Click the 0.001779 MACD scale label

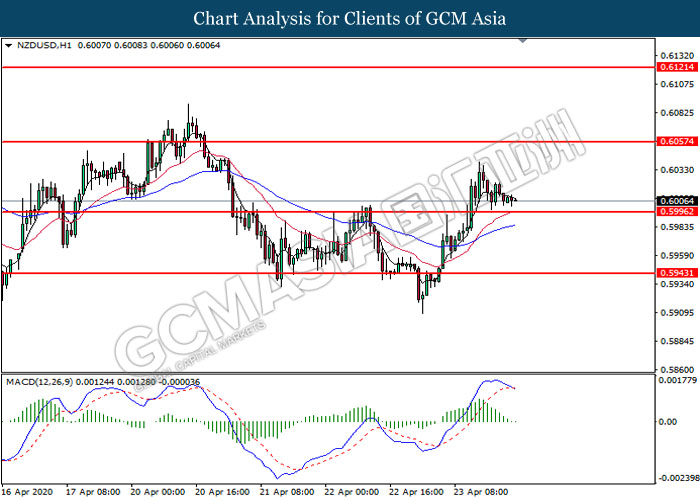click(x=674, y=380)
